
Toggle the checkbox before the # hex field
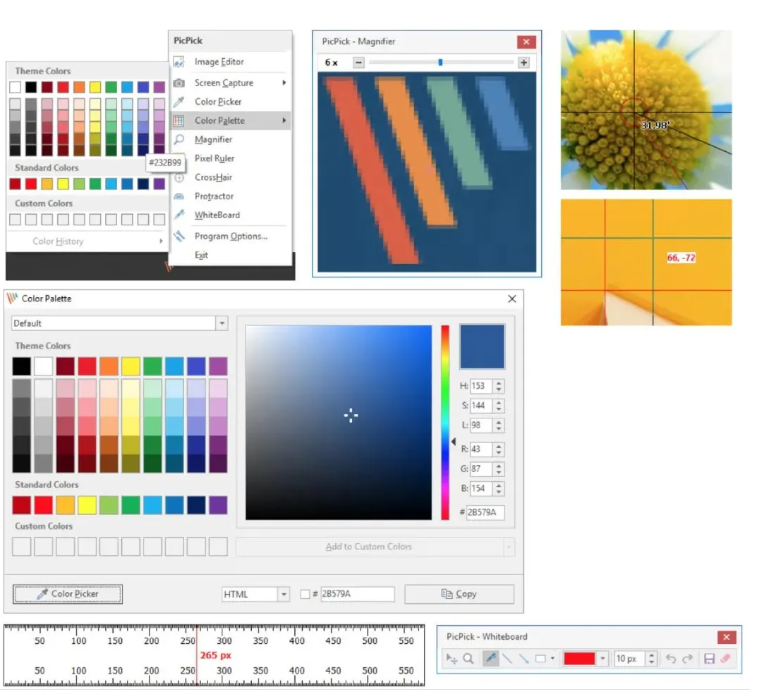(x=308, y=599)
